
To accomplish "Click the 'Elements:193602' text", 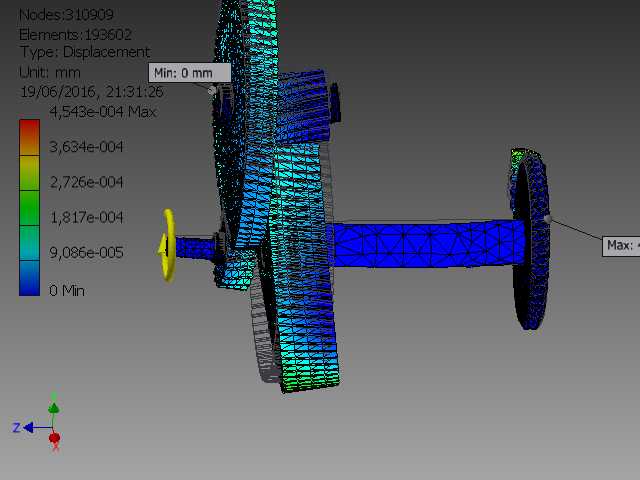I will 75,34.
